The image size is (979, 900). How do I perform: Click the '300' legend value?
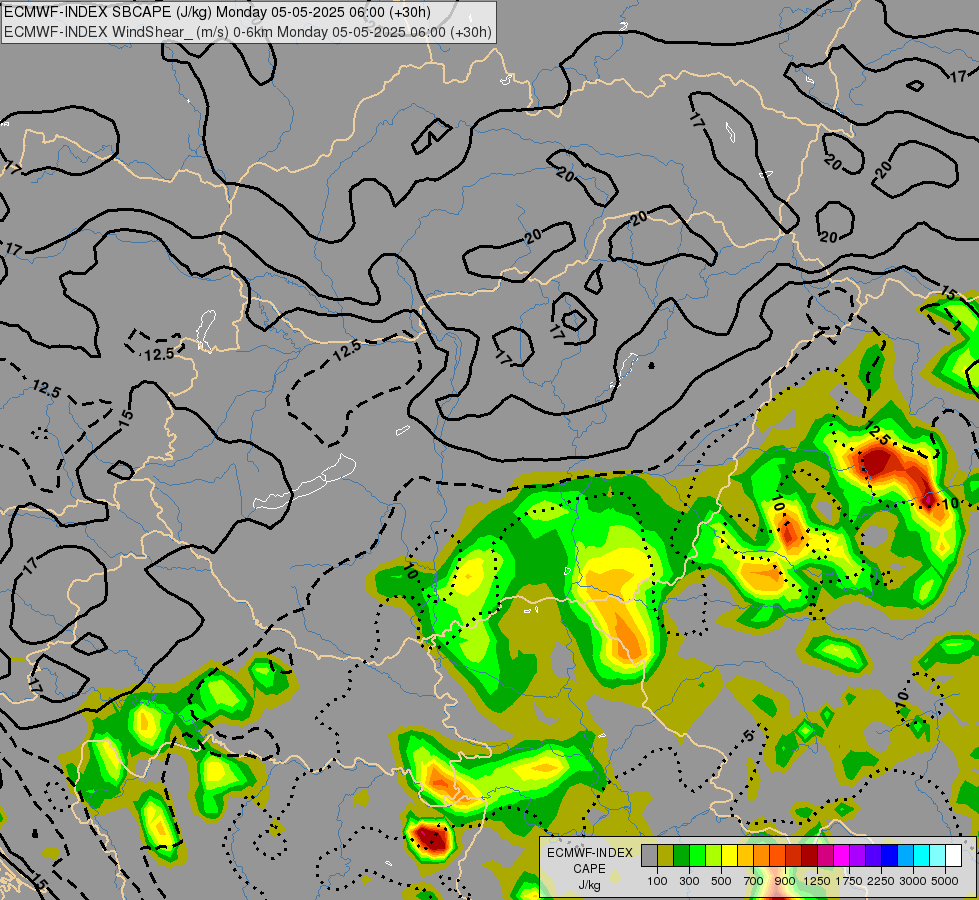coord(689,881)
